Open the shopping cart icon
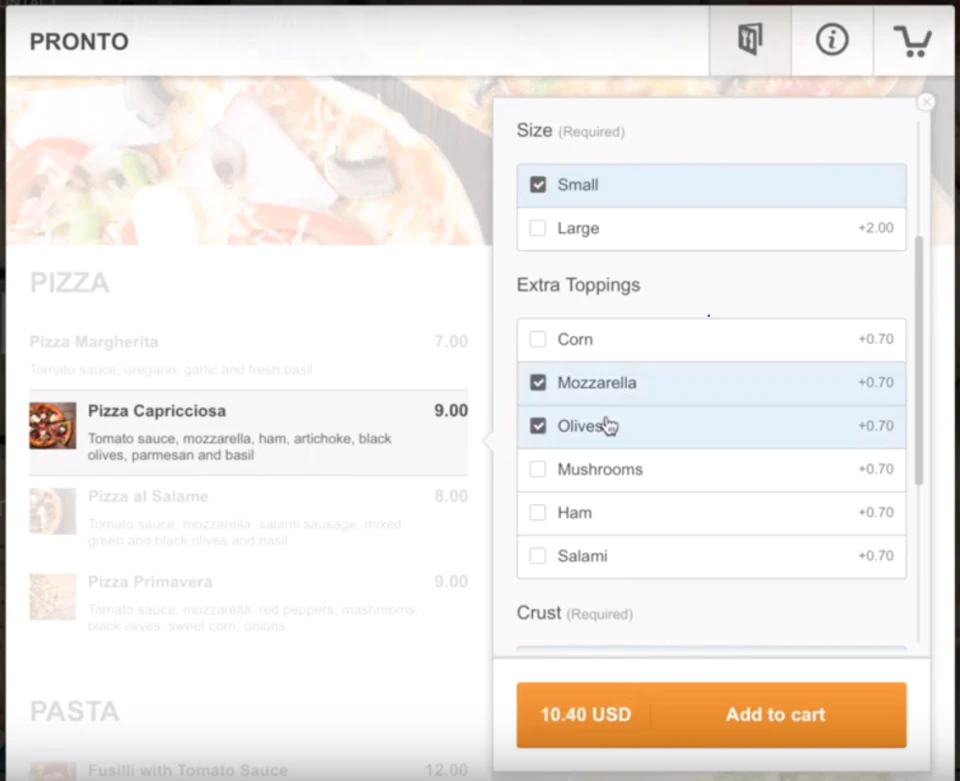Screen dimensions: 960x781 912,40
